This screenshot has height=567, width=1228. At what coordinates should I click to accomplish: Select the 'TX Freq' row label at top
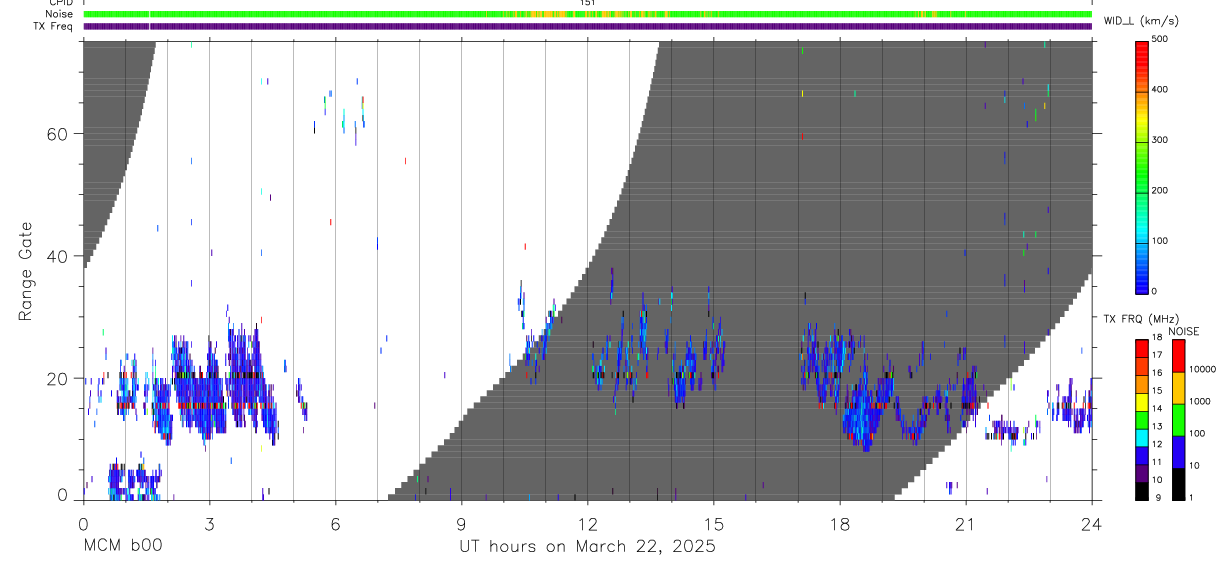[54, 26]
